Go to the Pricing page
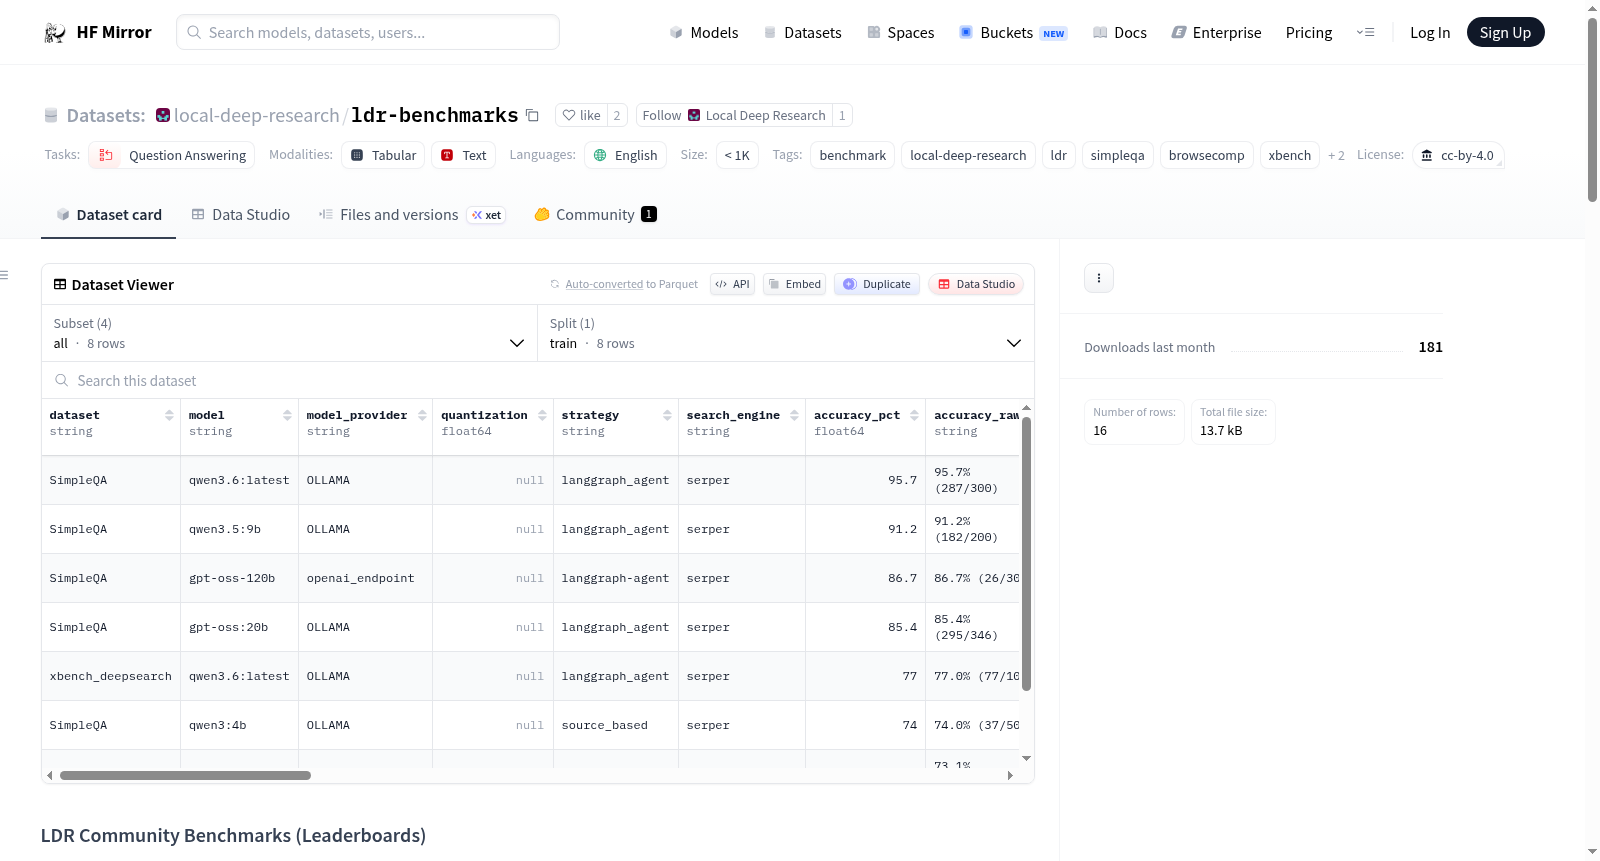 [1309, 33]
